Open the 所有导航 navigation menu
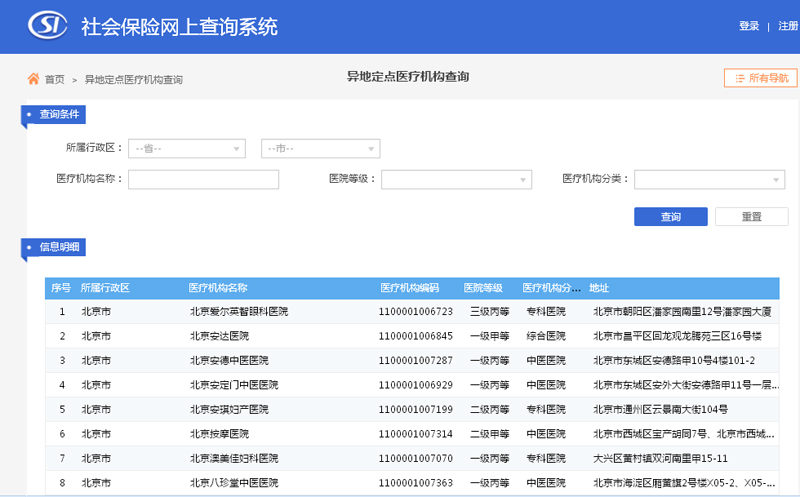 pos(755,78)
